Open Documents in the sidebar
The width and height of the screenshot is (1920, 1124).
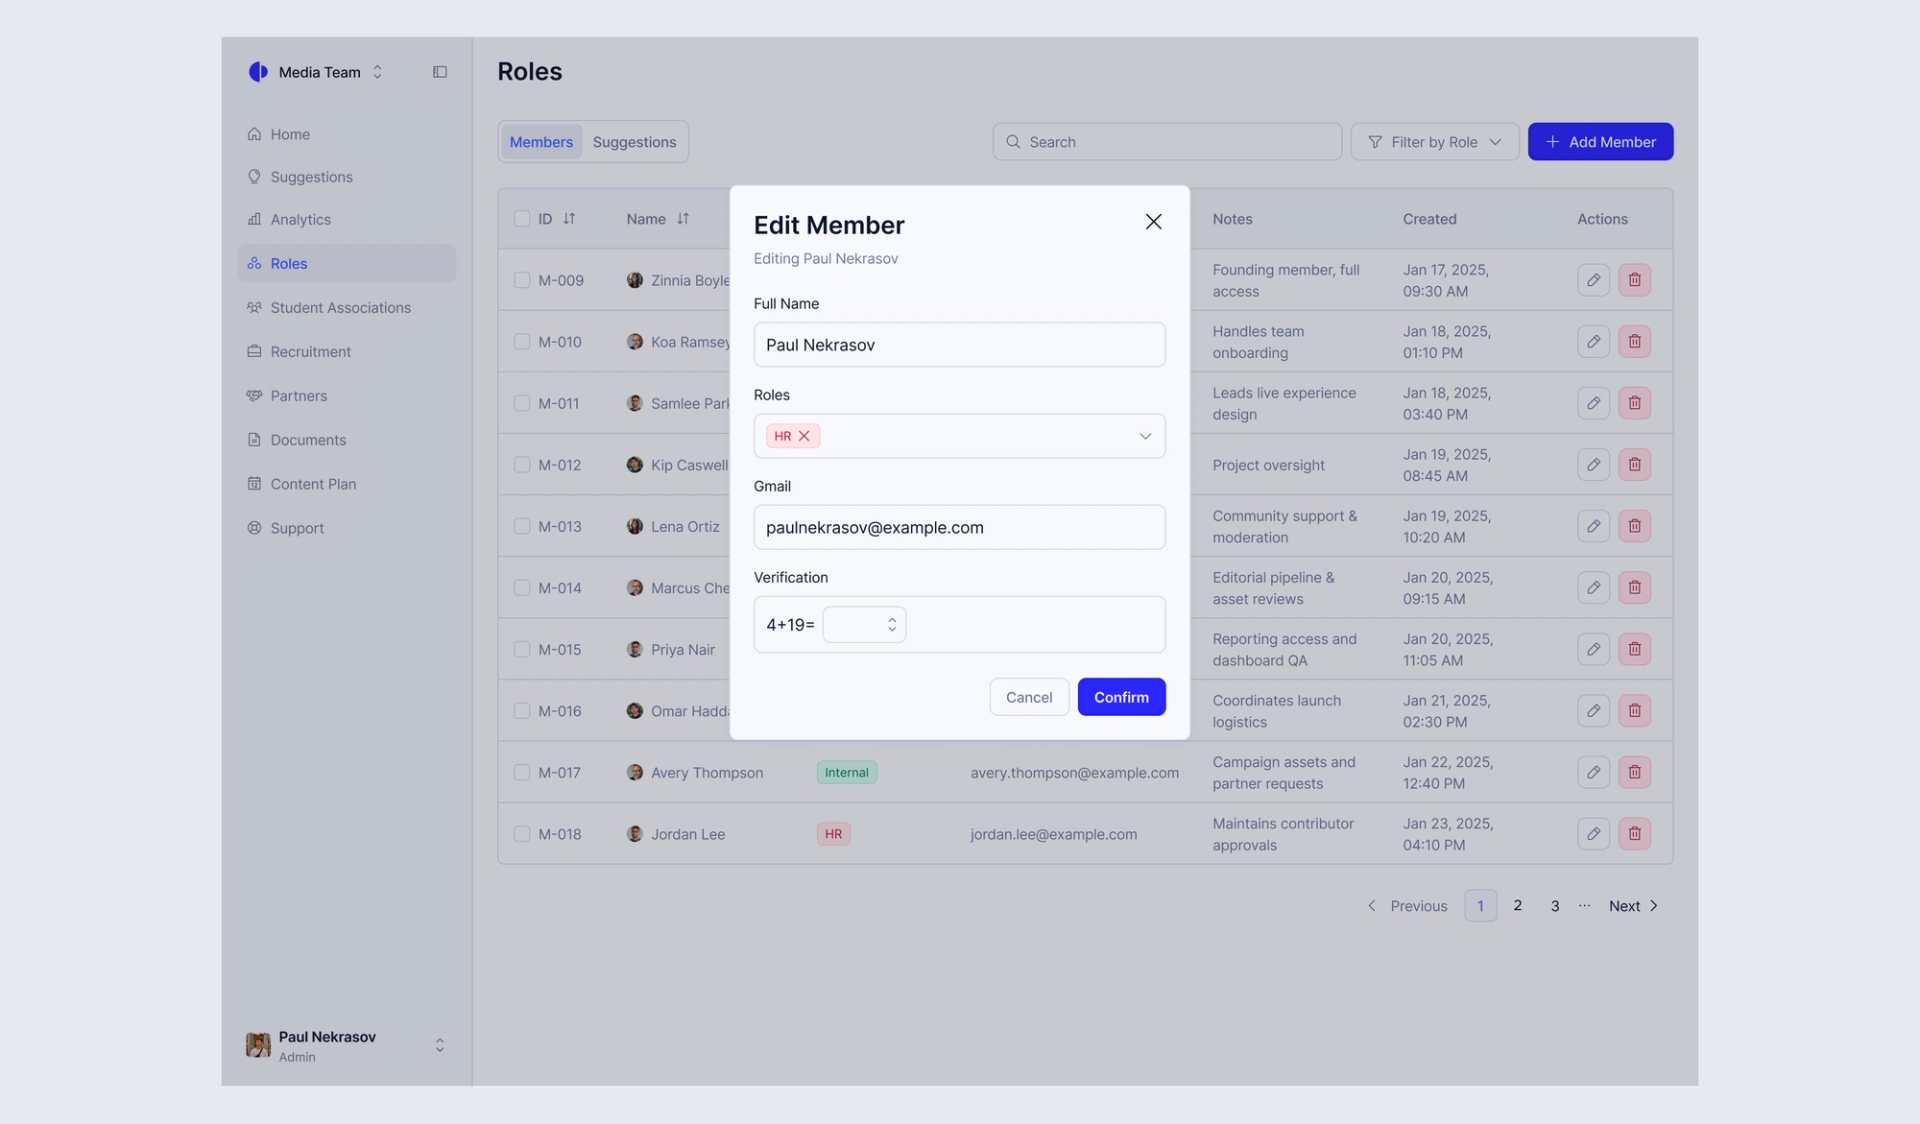[x=346, y=440]
